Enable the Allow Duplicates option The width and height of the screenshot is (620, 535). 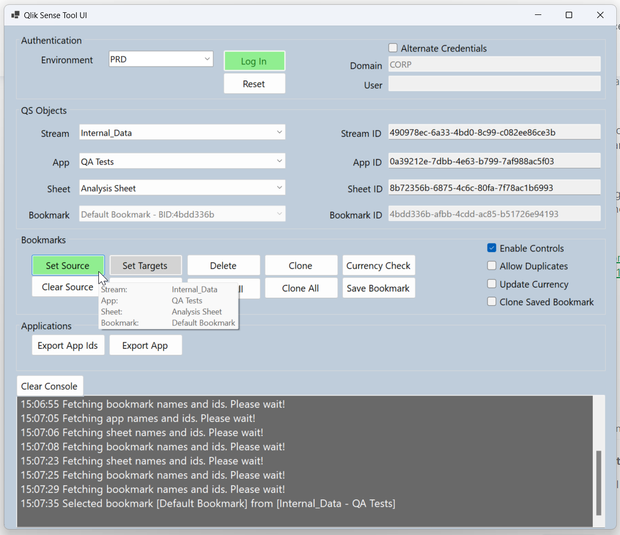point(492,266)
